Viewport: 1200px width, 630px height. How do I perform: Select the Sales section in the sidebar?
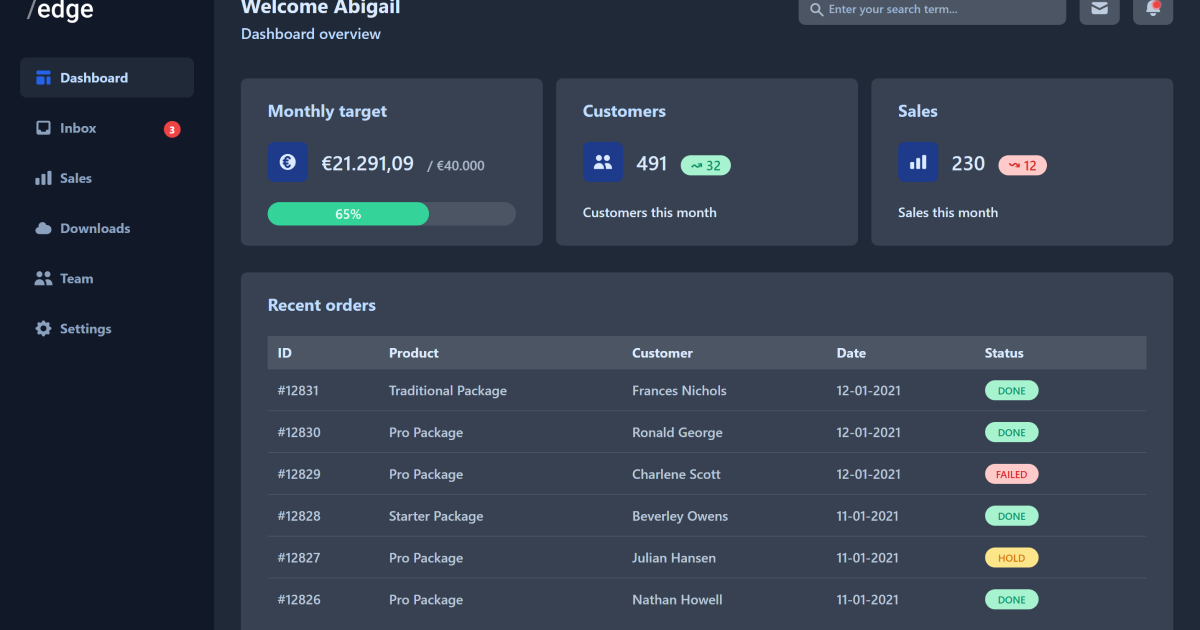pos(75,178)
